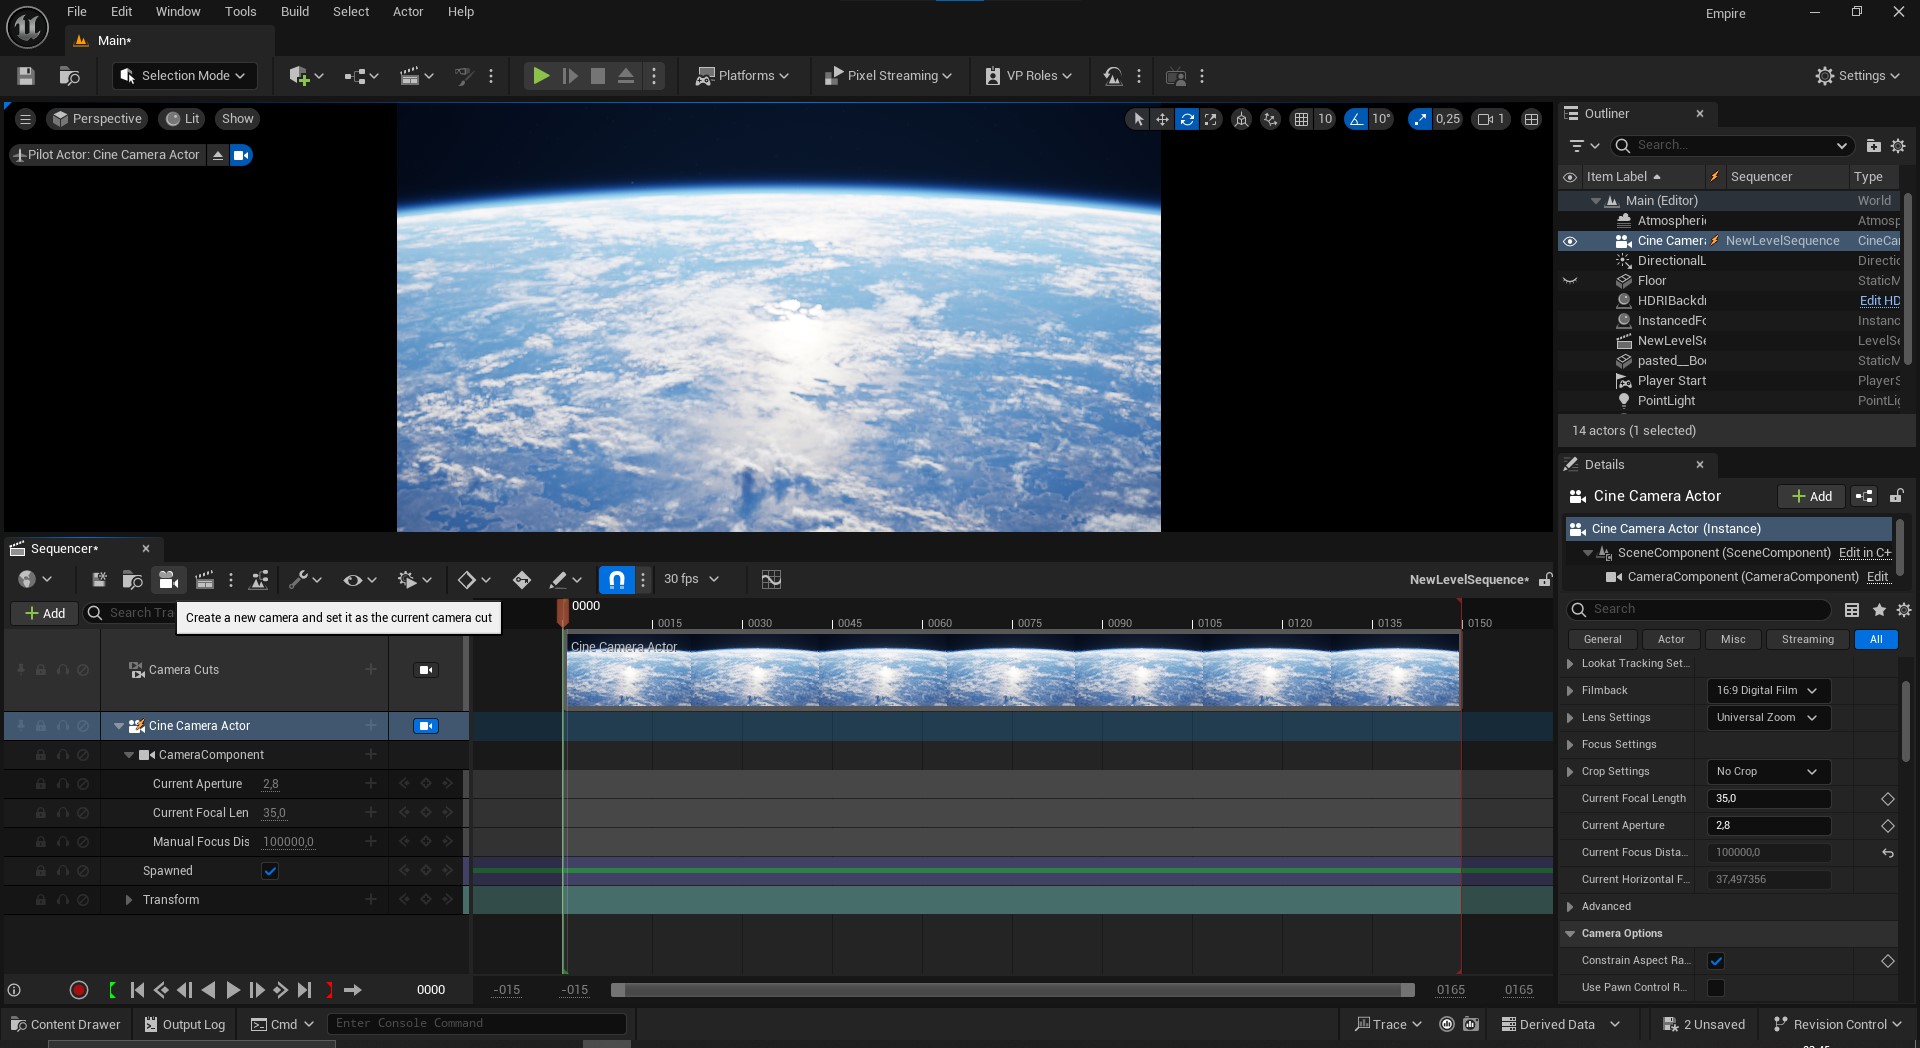Open Platforms dropdown menu
Image resolution: width=1920 pixels, height=1048 pixels.
(743, 76)
